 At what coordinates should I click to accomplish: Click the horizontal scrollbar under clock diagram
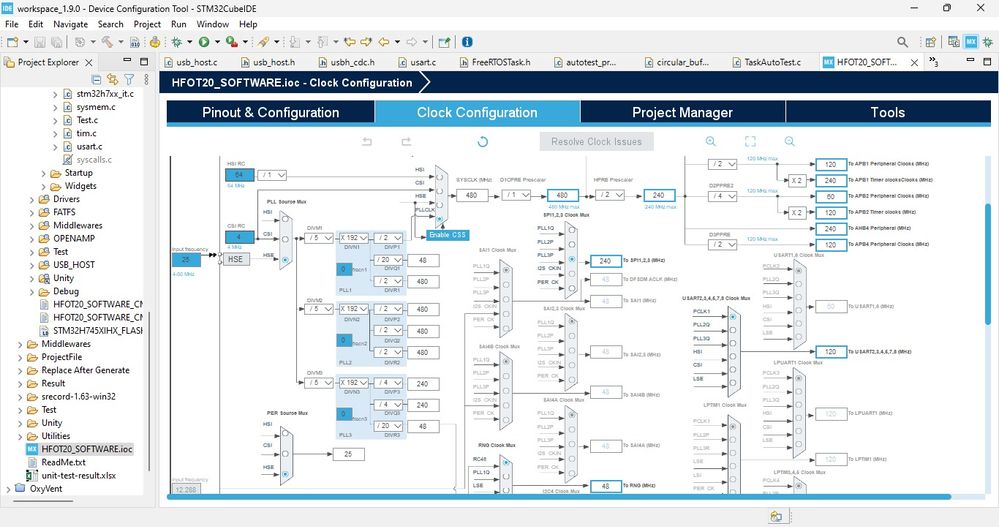[x=559, y=497]
